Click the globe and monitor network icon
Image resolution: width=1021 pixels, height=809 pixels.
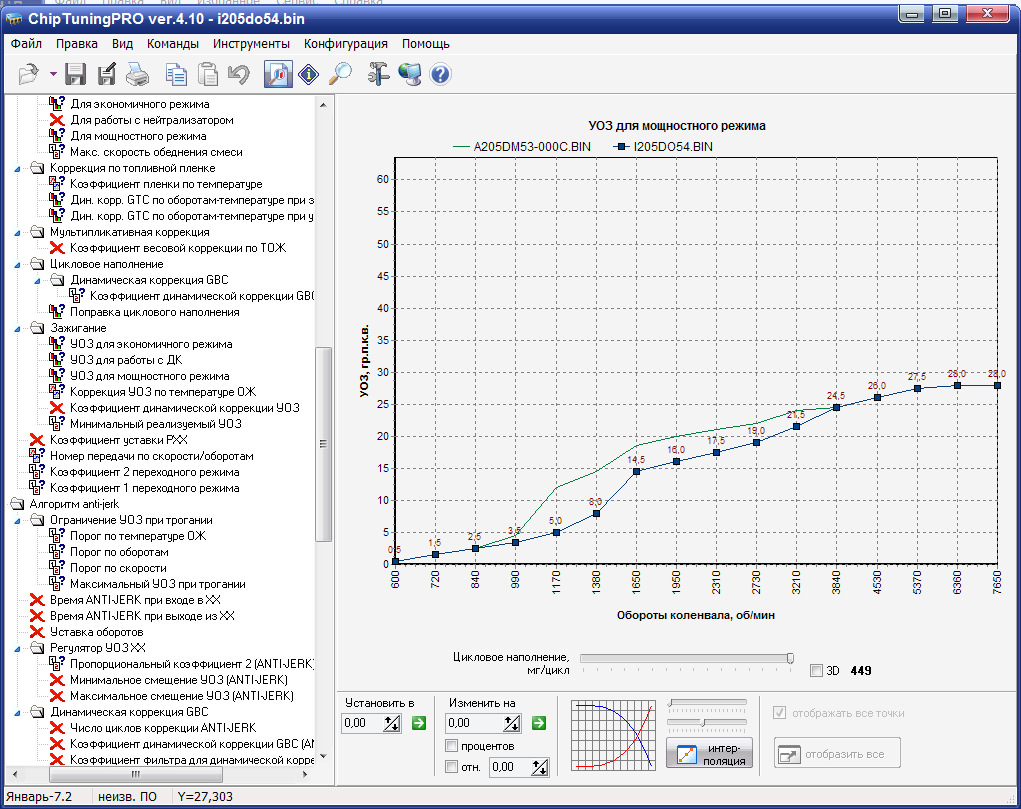(409, 74)
